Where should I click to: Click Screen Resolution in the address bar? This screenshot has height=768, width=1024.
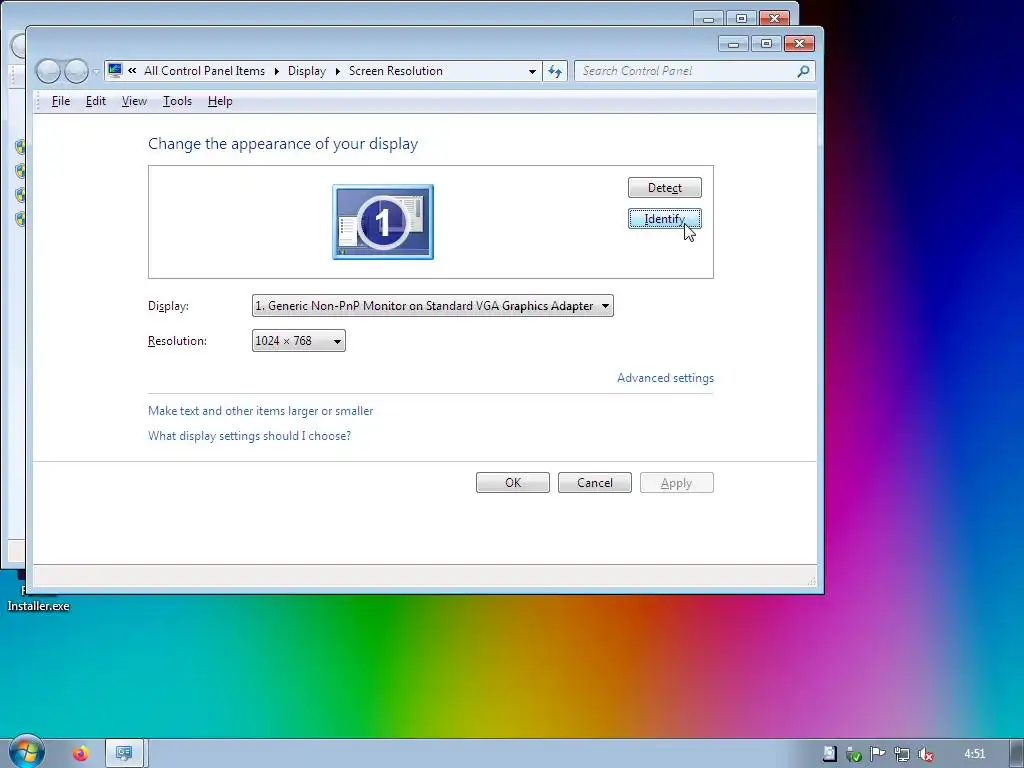pos(396,71)
